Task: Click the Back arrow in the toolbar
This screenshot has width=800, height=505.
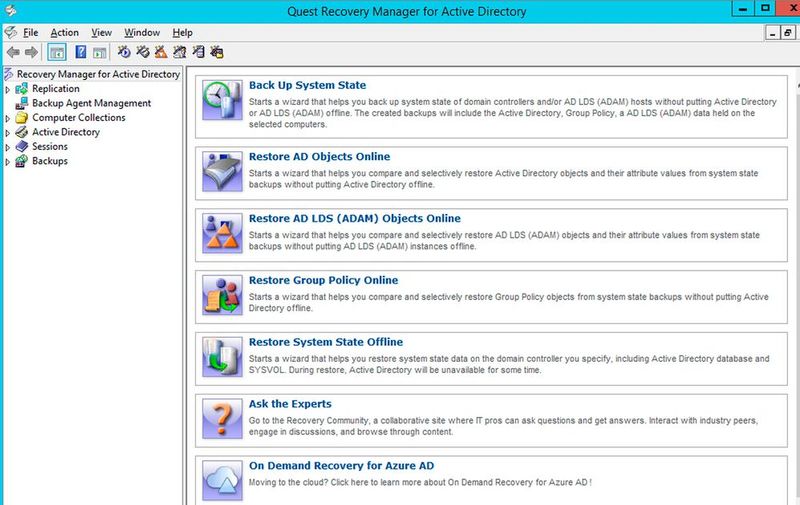Action: coord(13,52)
